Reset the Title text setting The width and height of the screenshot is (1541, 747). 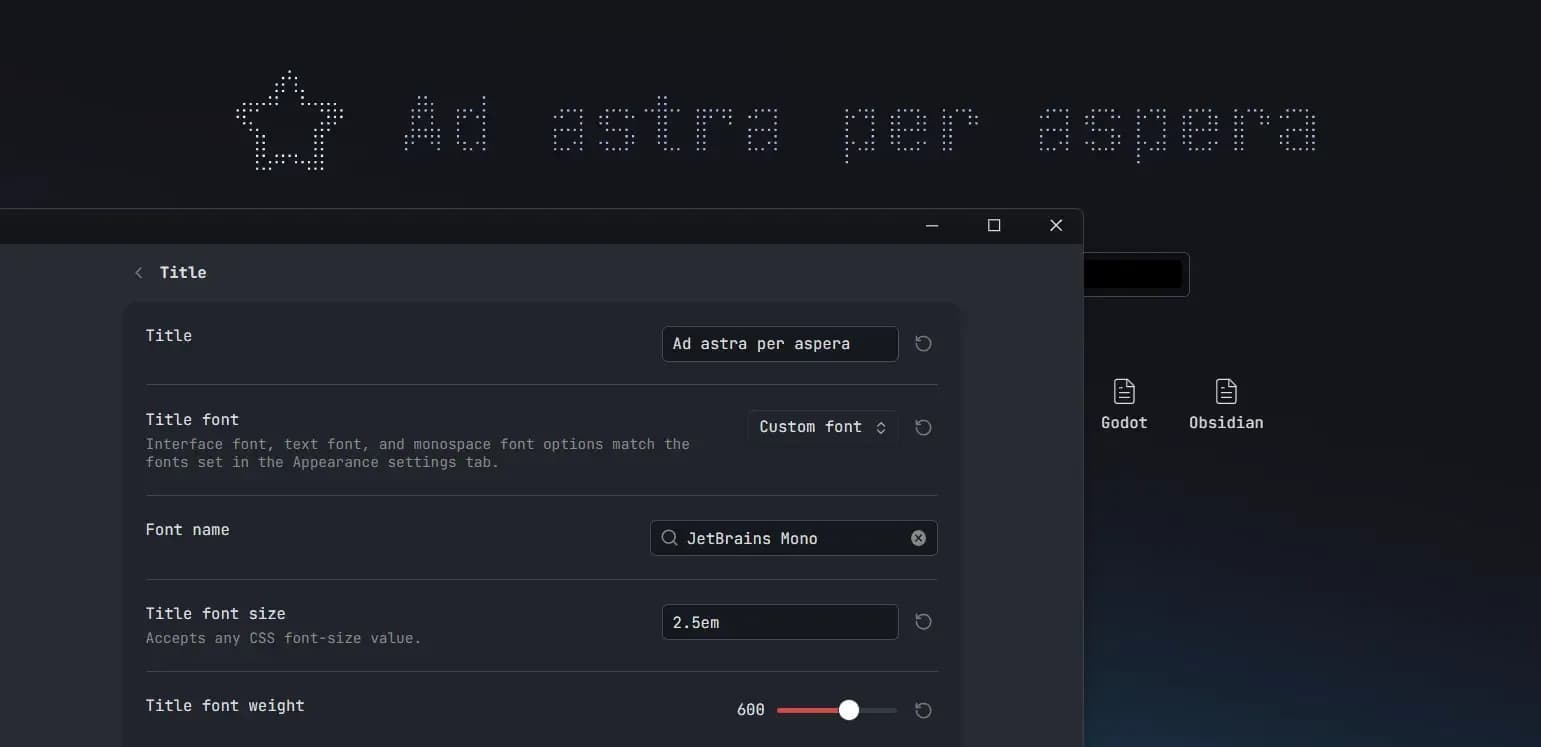[x=923, y=344]
